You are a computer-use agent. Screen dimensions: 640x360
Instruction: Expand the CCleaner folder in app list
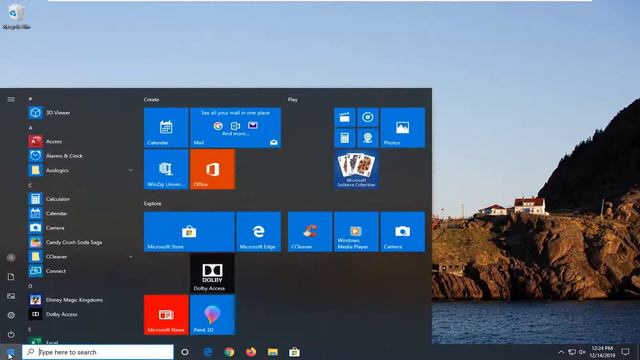(80, 256)
